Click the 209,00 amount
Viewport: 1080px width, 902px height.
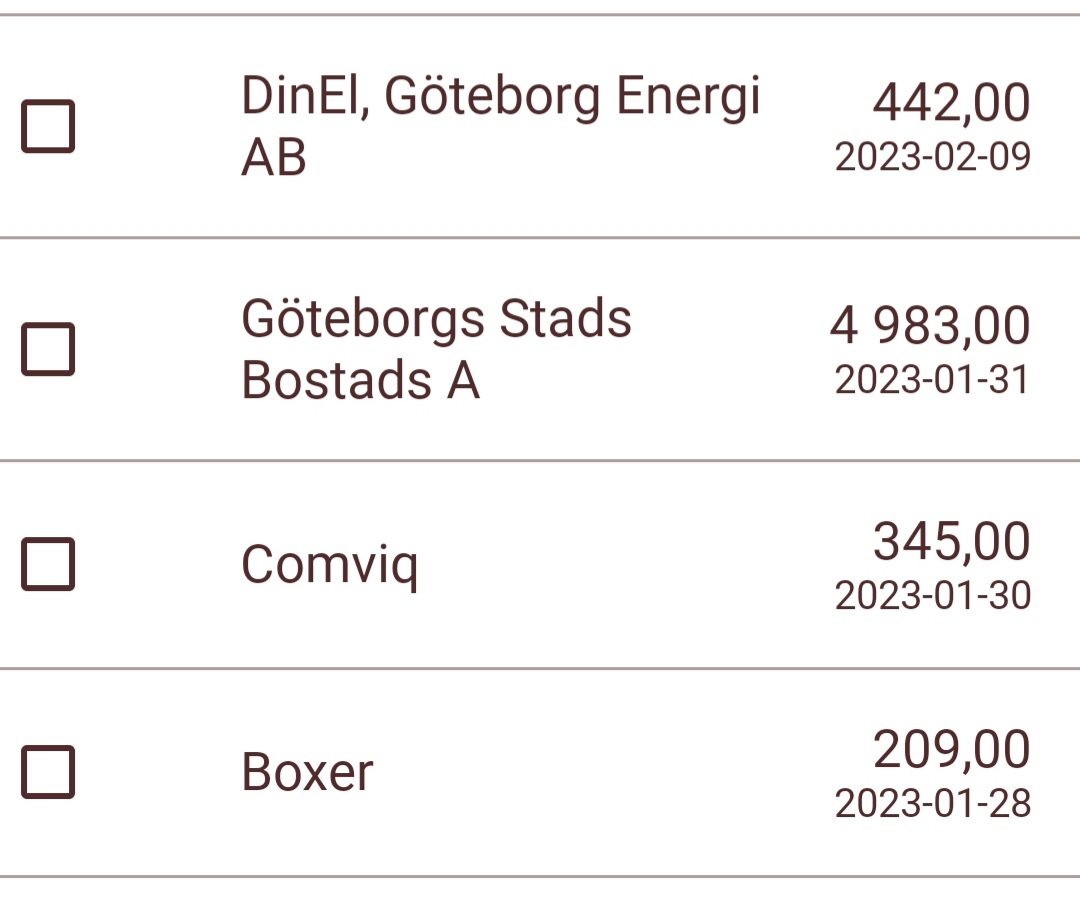point(951,749)
